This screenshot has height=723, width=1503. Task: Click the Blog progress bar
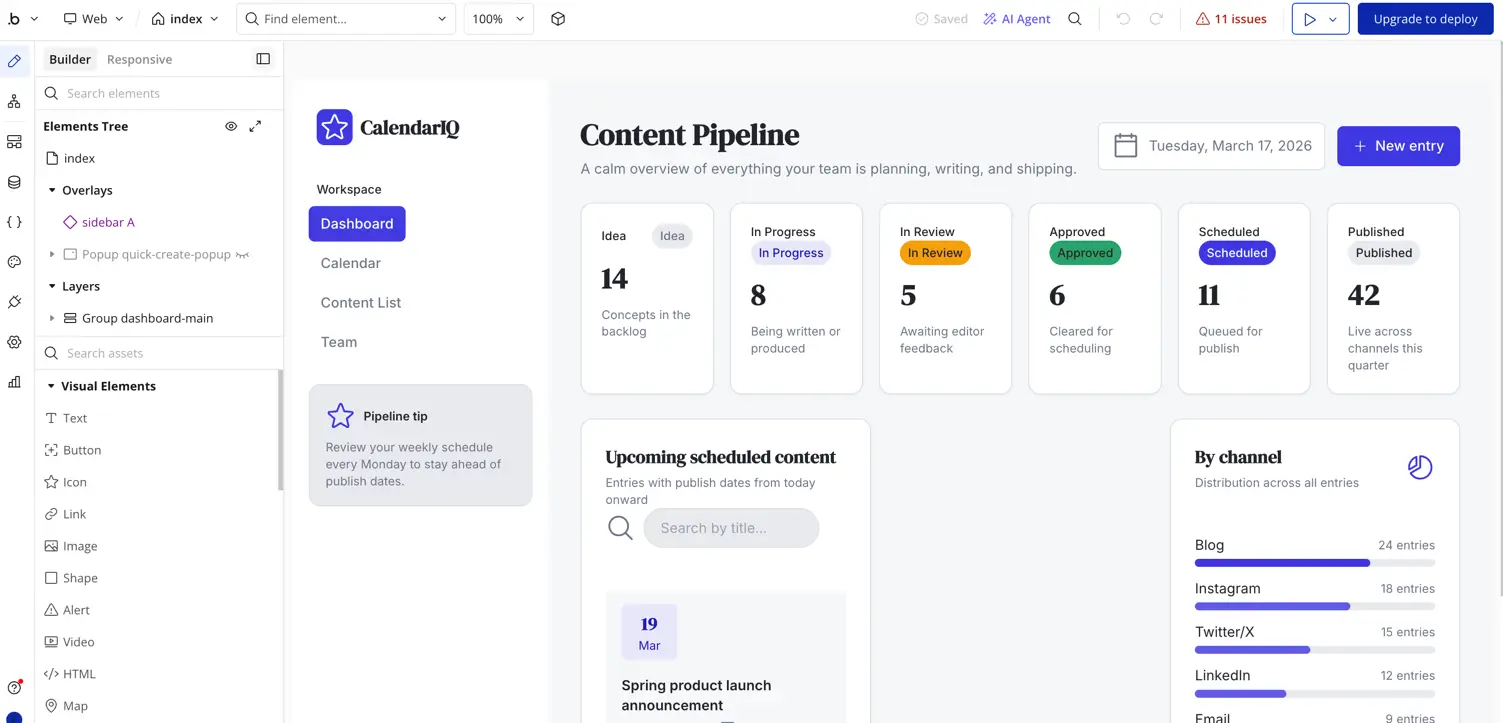1314,563
